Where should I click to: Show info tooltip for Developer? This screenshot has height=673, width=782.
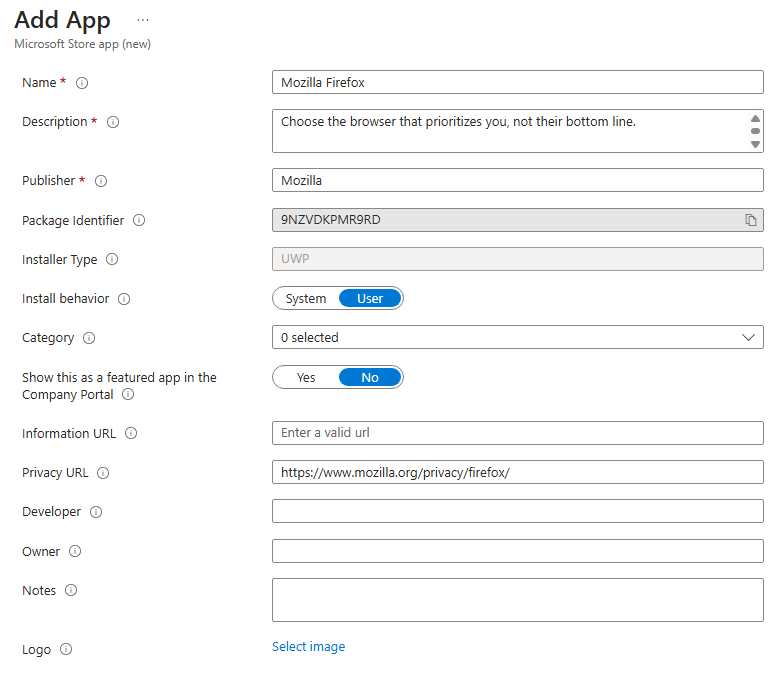(x=96, y=512)
